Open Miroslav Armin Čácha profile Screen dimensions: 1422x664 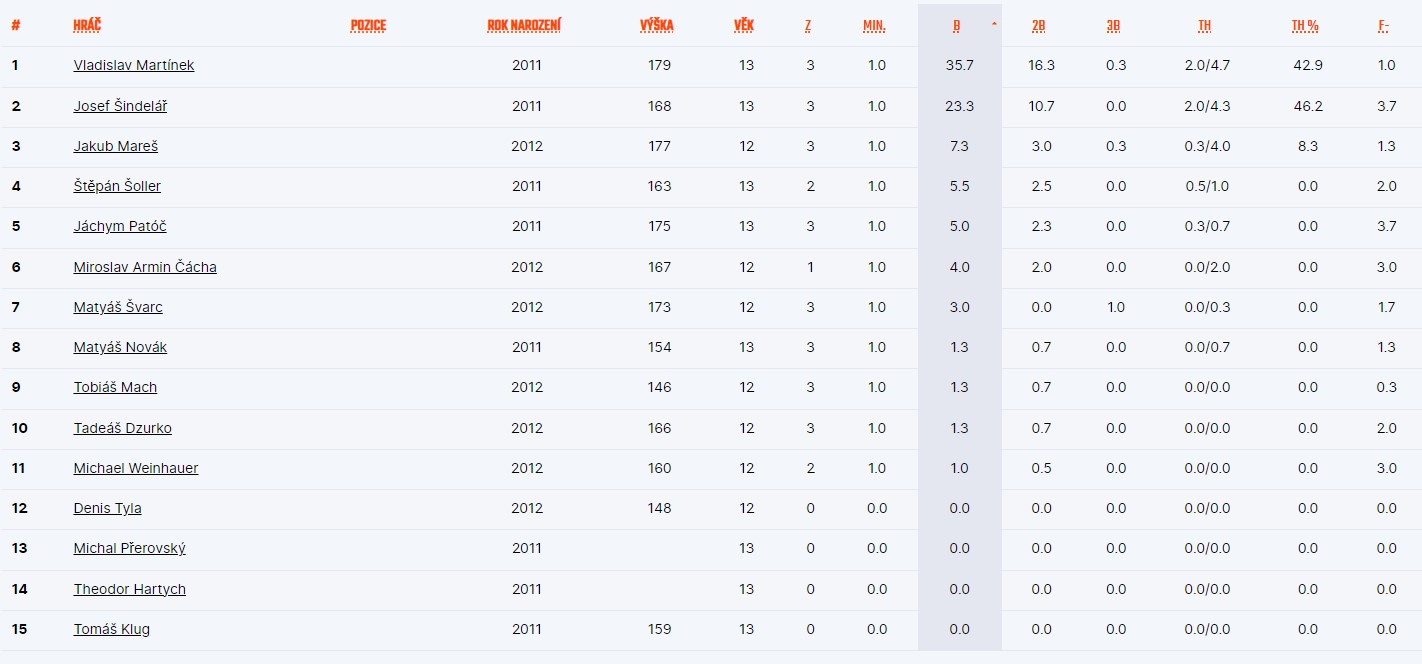[x=145, y=267]
